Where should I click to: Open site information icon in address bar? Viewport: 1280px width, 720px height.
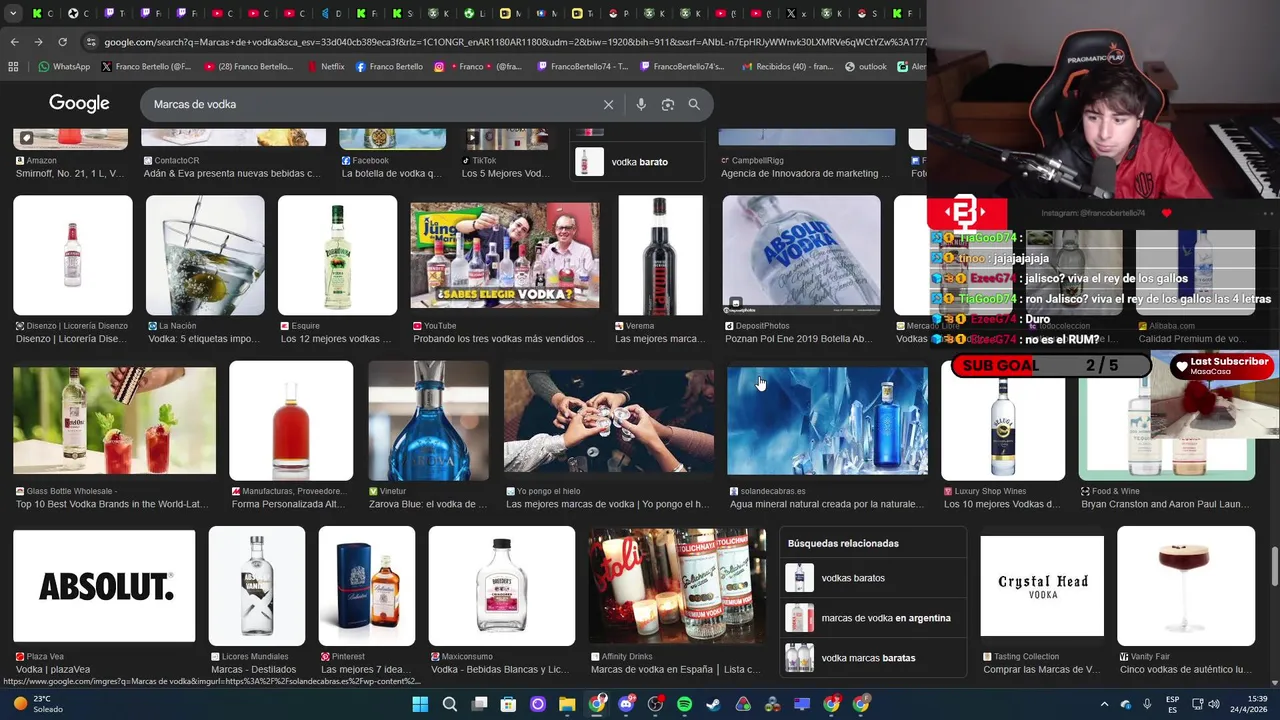[x=91, y=42]
